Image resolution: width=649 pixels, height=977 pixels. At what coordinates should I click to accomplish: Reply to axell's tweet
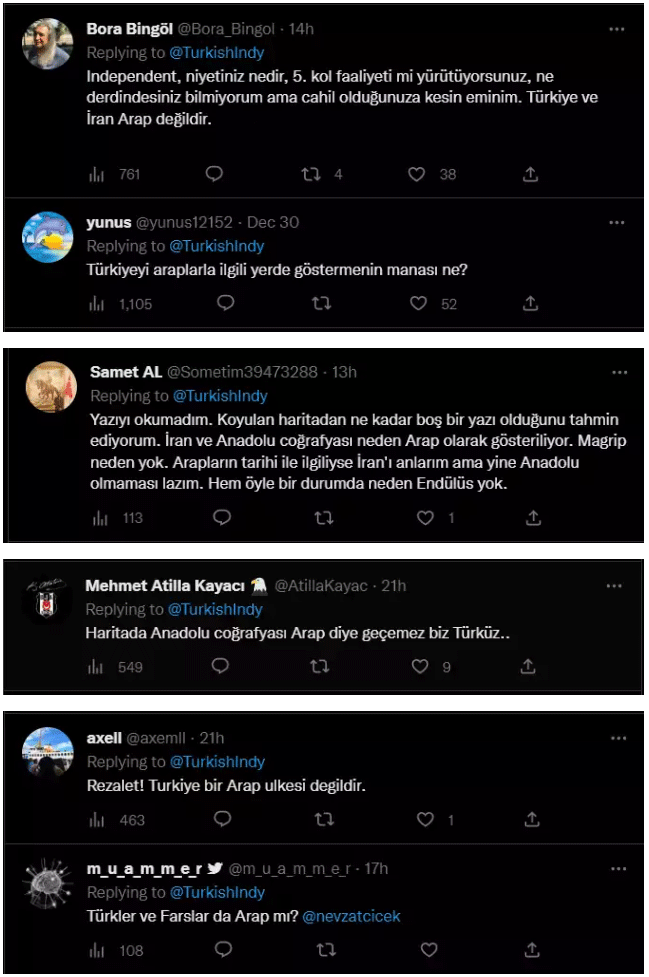click(x=223, y=819)
